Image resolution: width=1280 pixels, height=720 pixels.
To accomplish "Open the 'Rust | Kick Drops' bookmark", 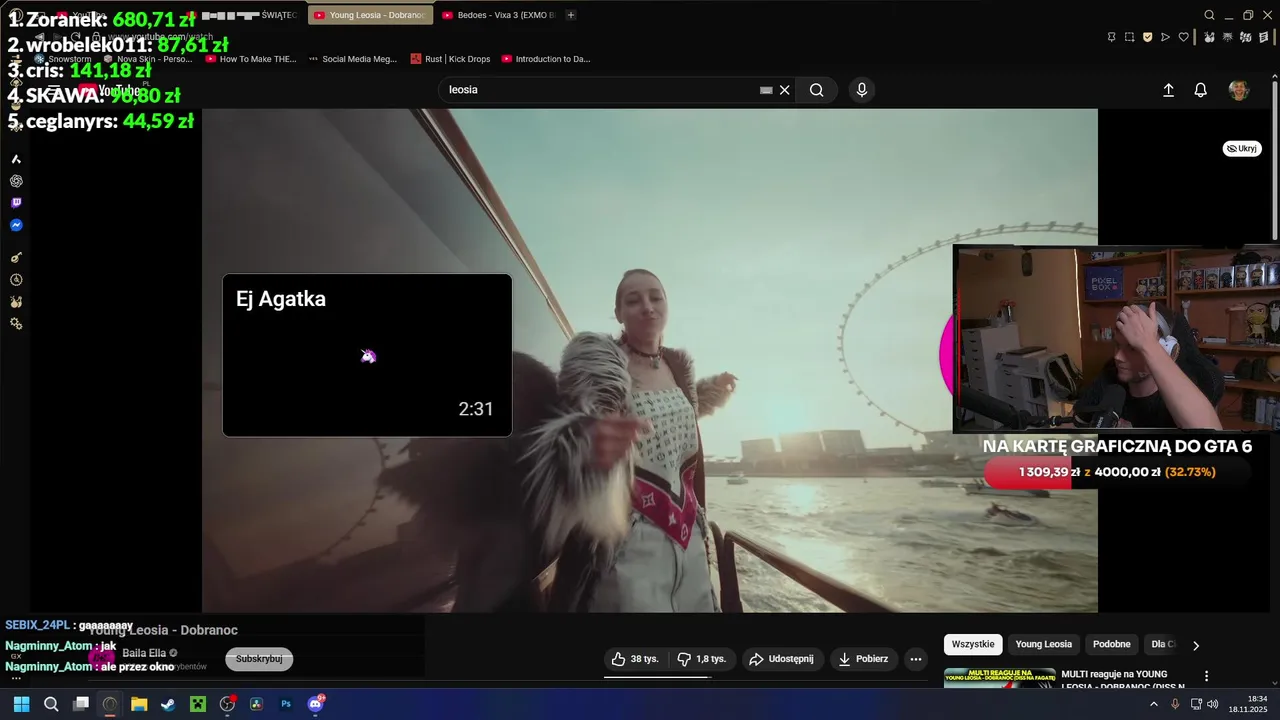I will [x=450, y=59].
